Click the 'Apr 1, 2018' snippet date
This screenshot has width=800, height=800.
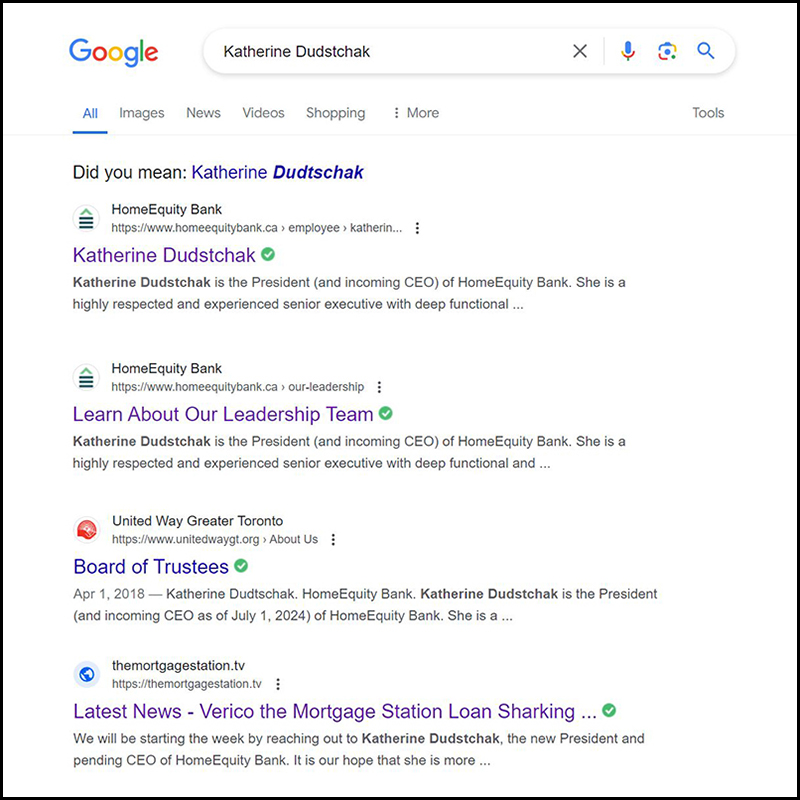point(109,594)
